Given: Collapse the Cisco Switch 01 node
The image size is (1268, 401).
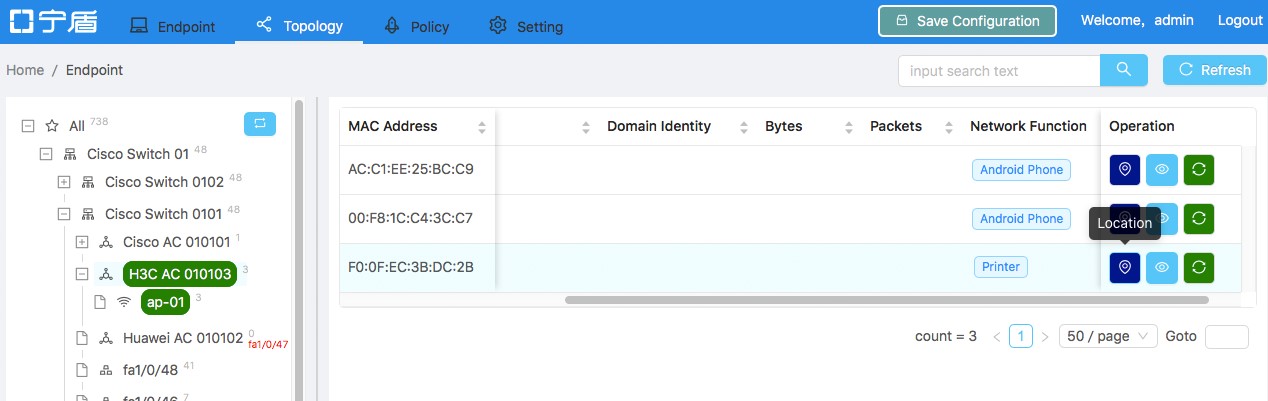Looking at the screenshot, I should click(x=46, y=154).
